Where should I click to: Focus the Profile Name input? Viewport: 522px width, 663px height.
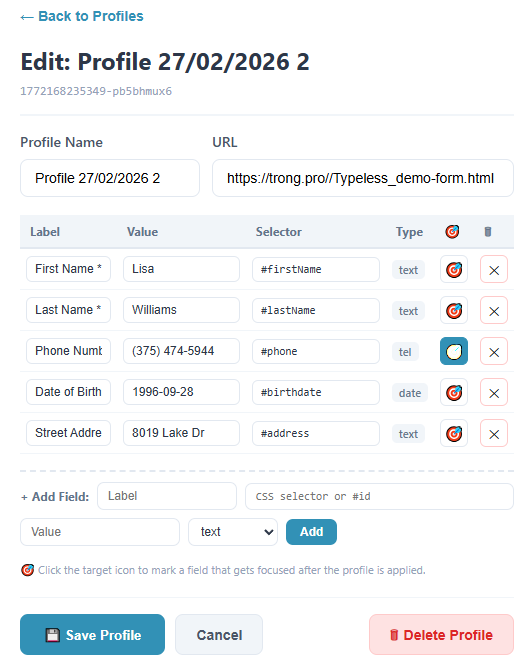coord(110,178)
